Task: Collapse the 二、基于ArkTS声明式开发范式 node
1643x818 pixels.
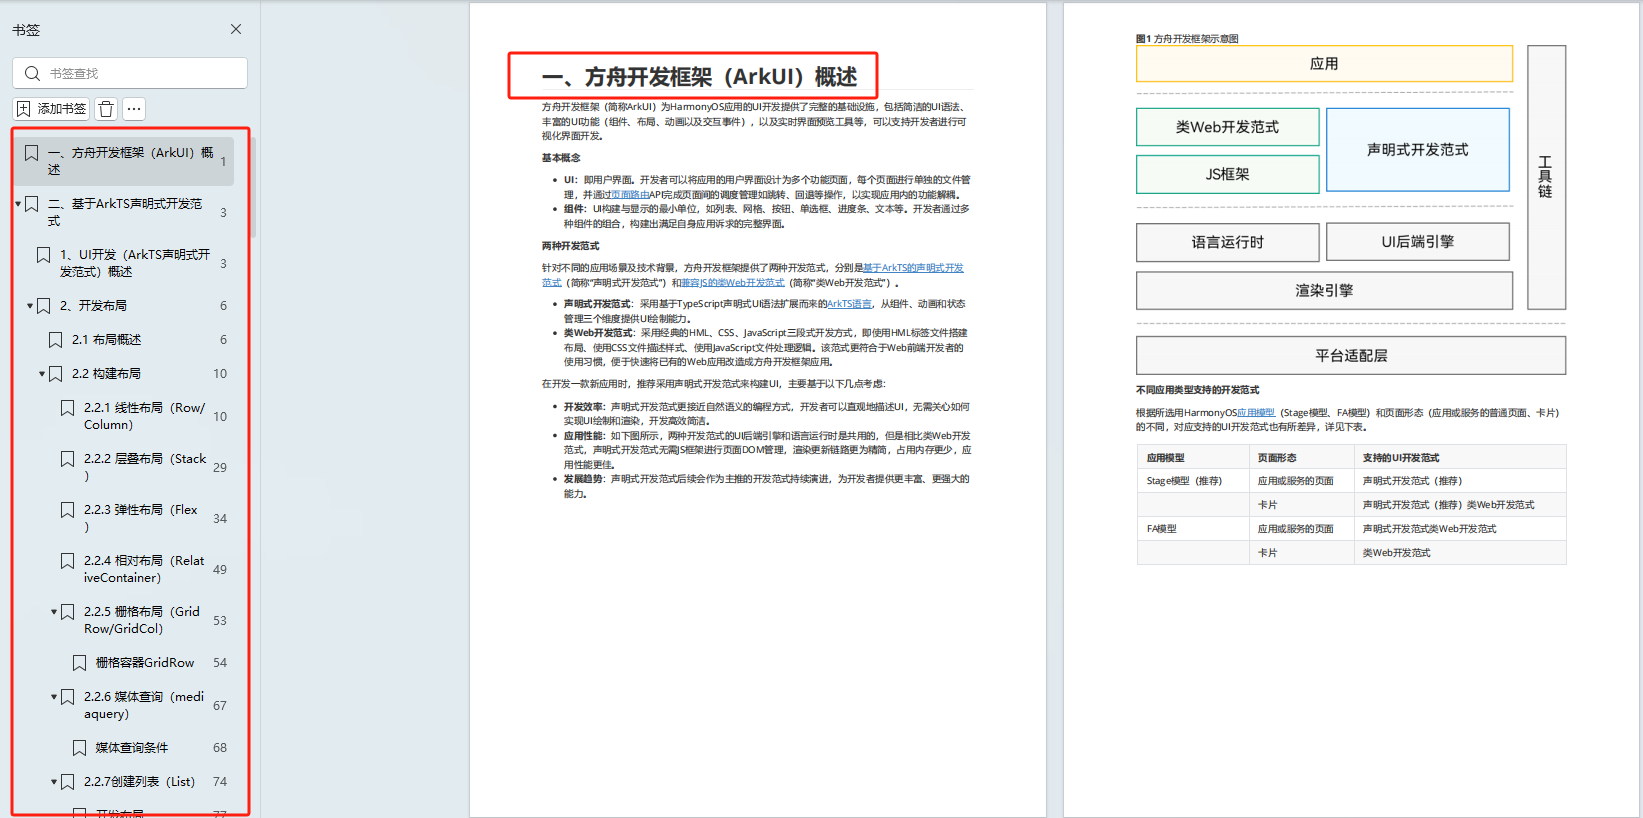Action: click(18, 204)
